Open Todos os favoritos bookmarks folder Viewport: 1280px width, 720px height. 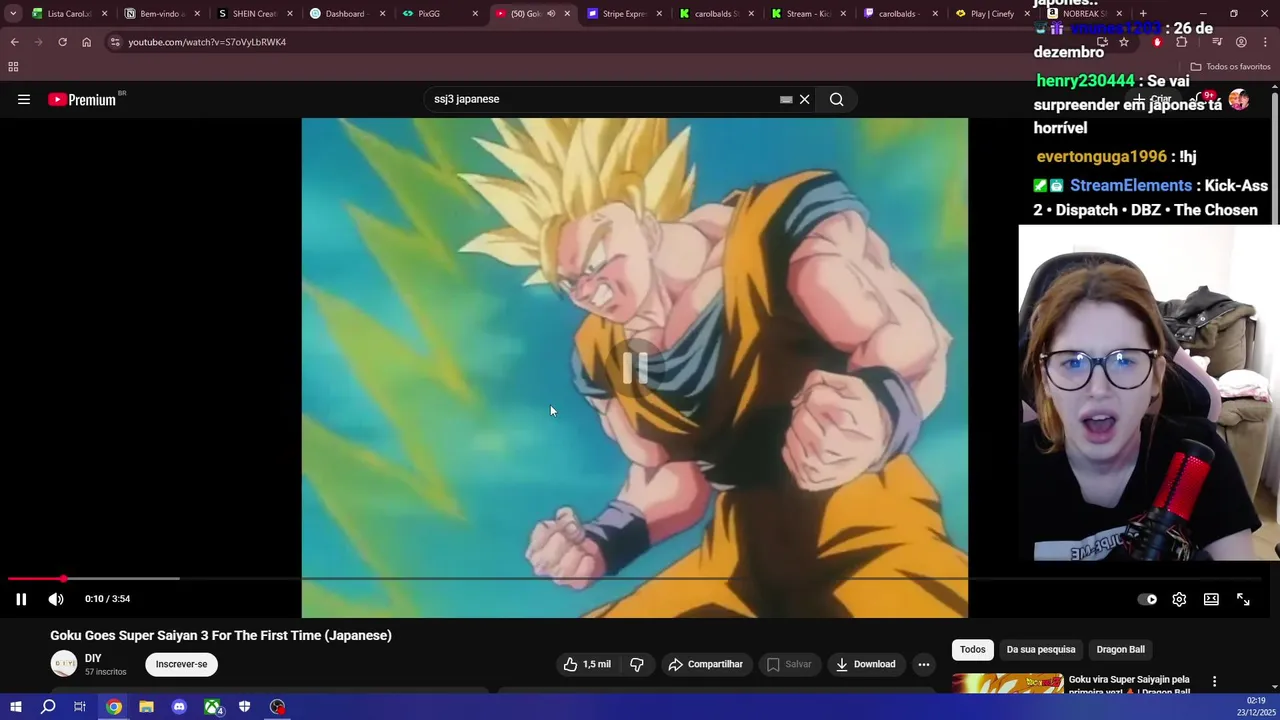tap(1230, 67)
